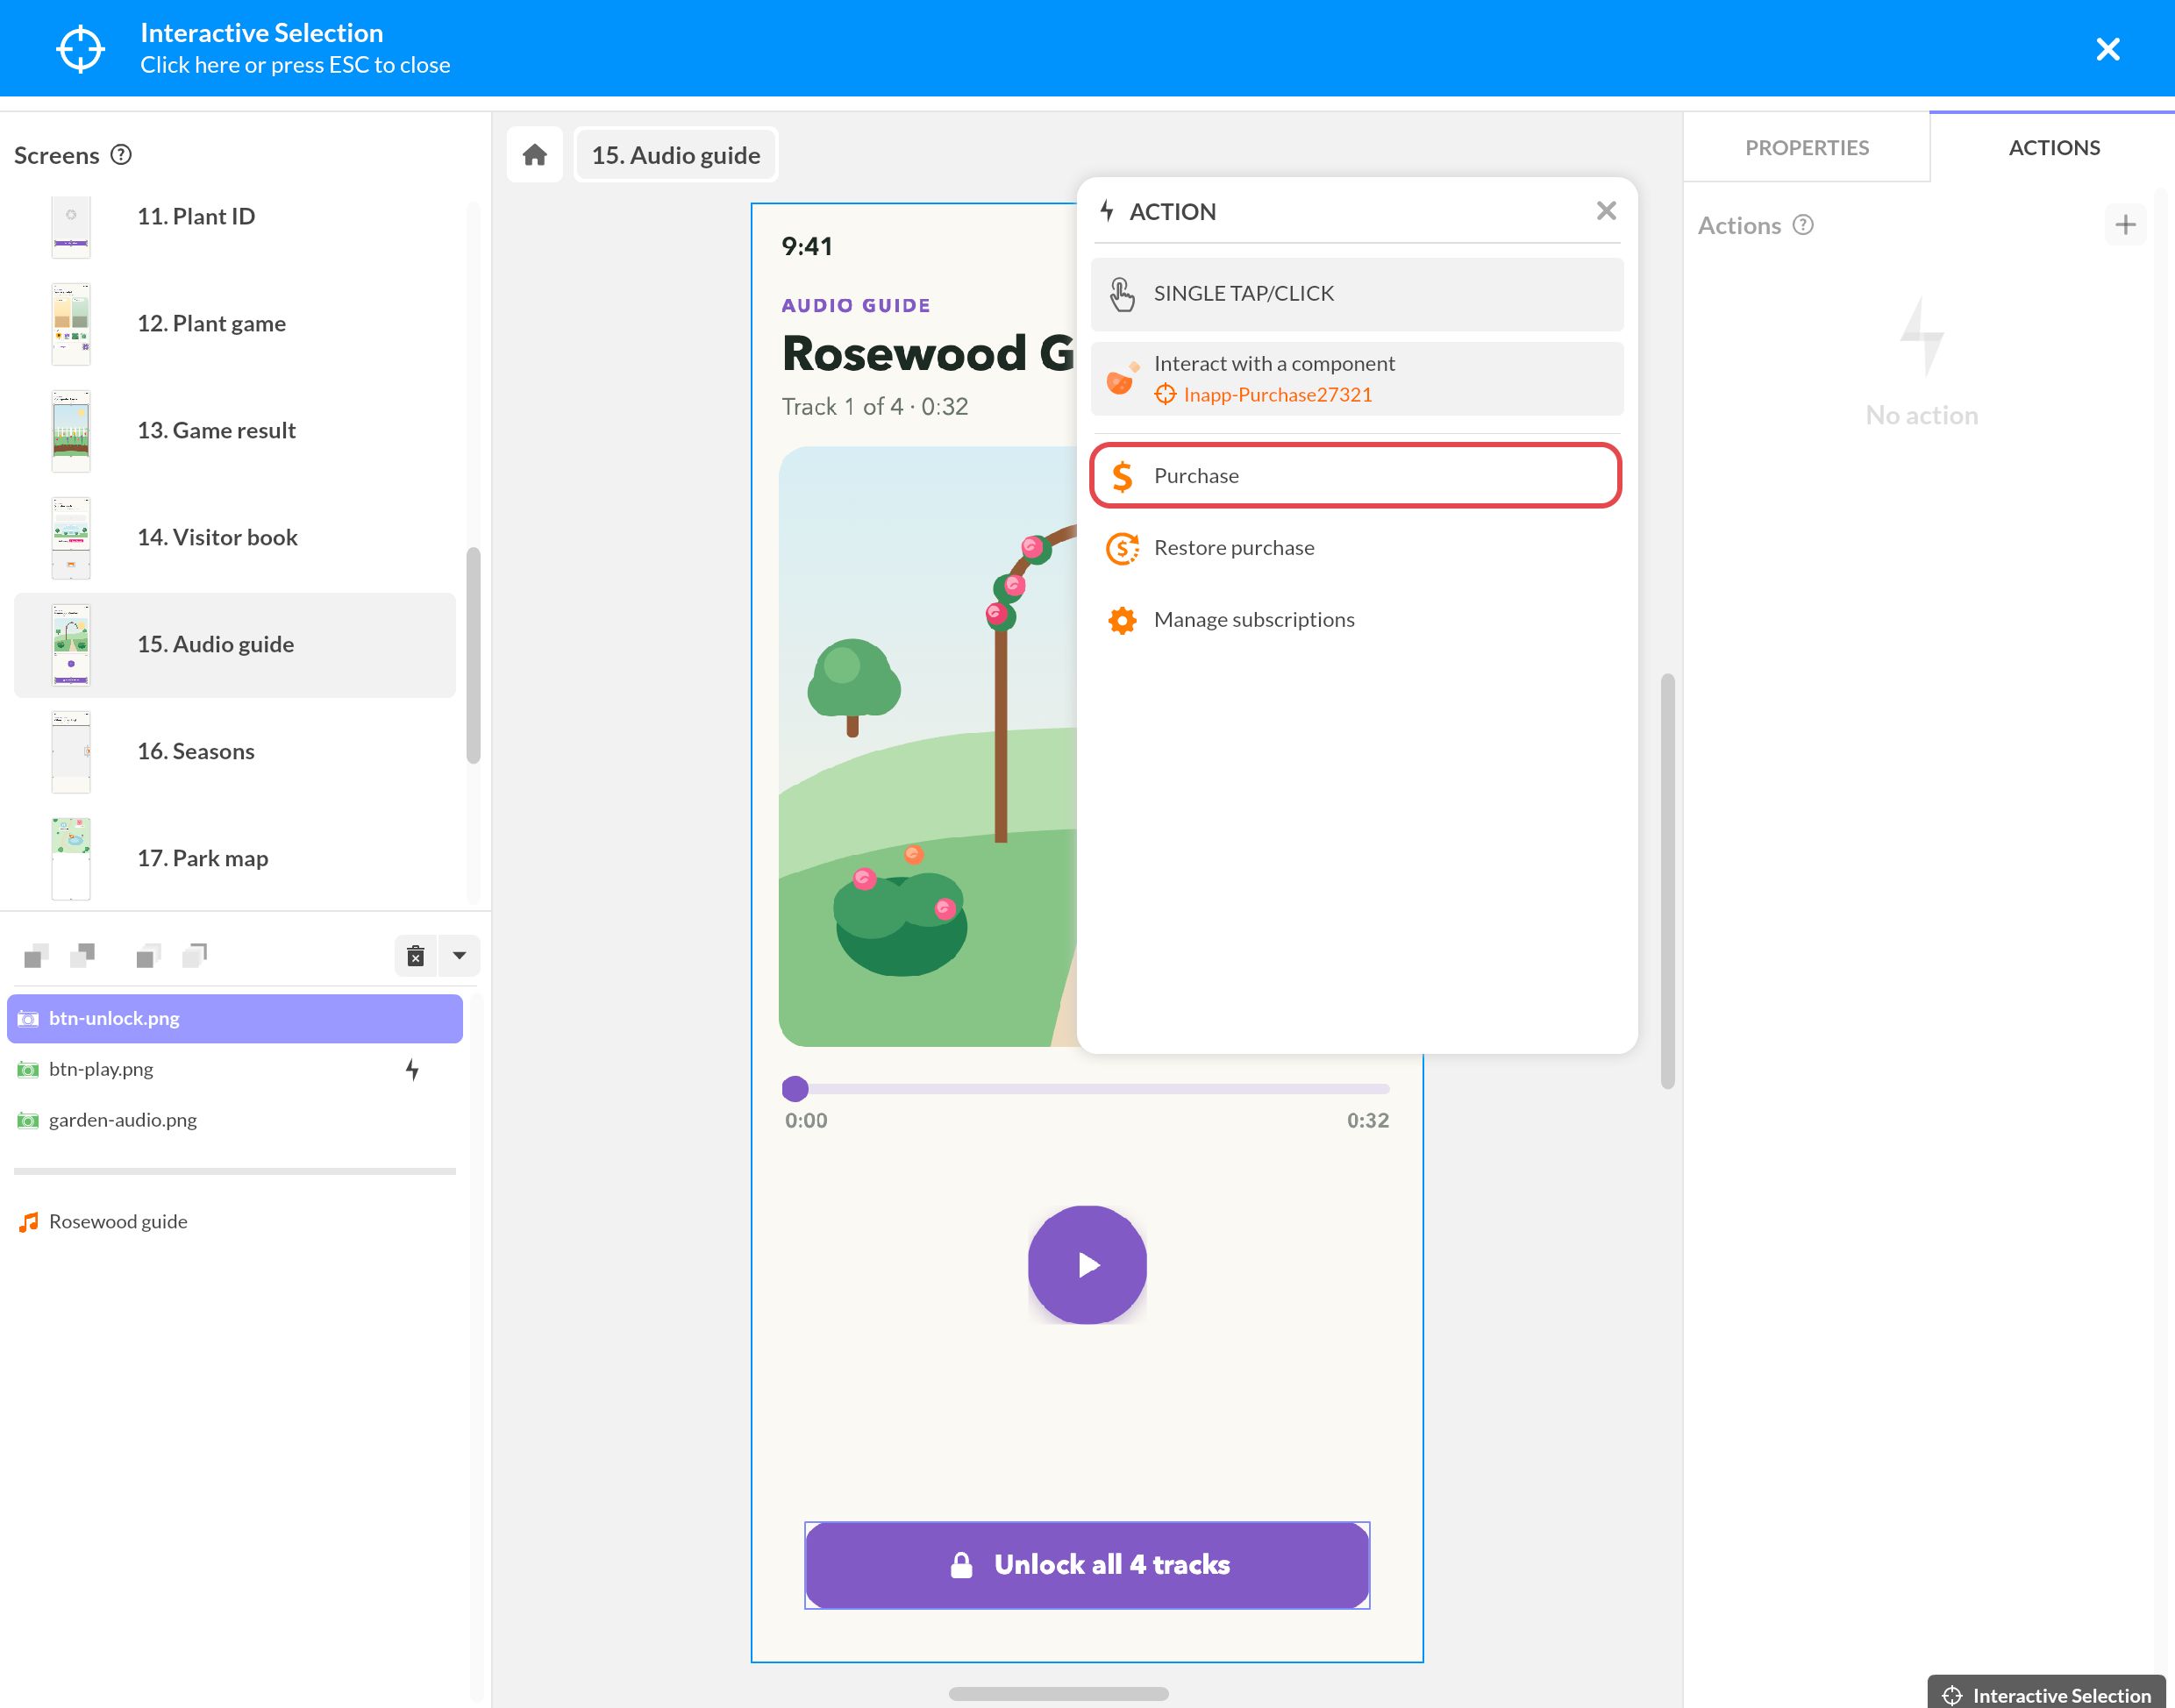Click the canvas vertical scrollbar
Viewport: 2175px width, 1708px height.
(1667, 882)
